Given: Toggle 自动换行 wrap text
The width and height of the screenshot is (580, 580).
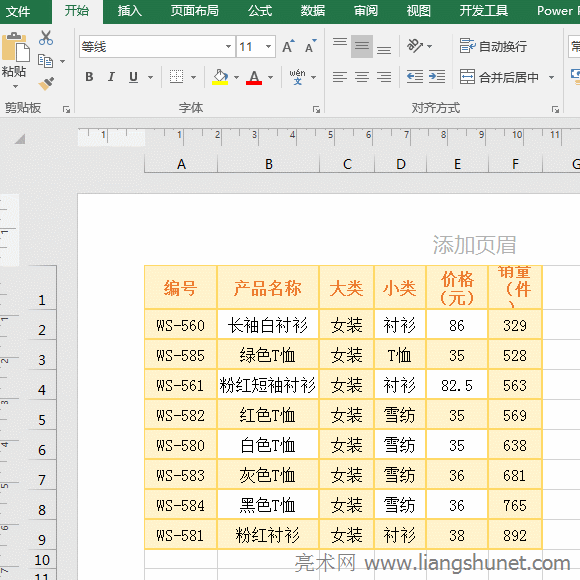Looking at the screenshot, I should point(493,46).
